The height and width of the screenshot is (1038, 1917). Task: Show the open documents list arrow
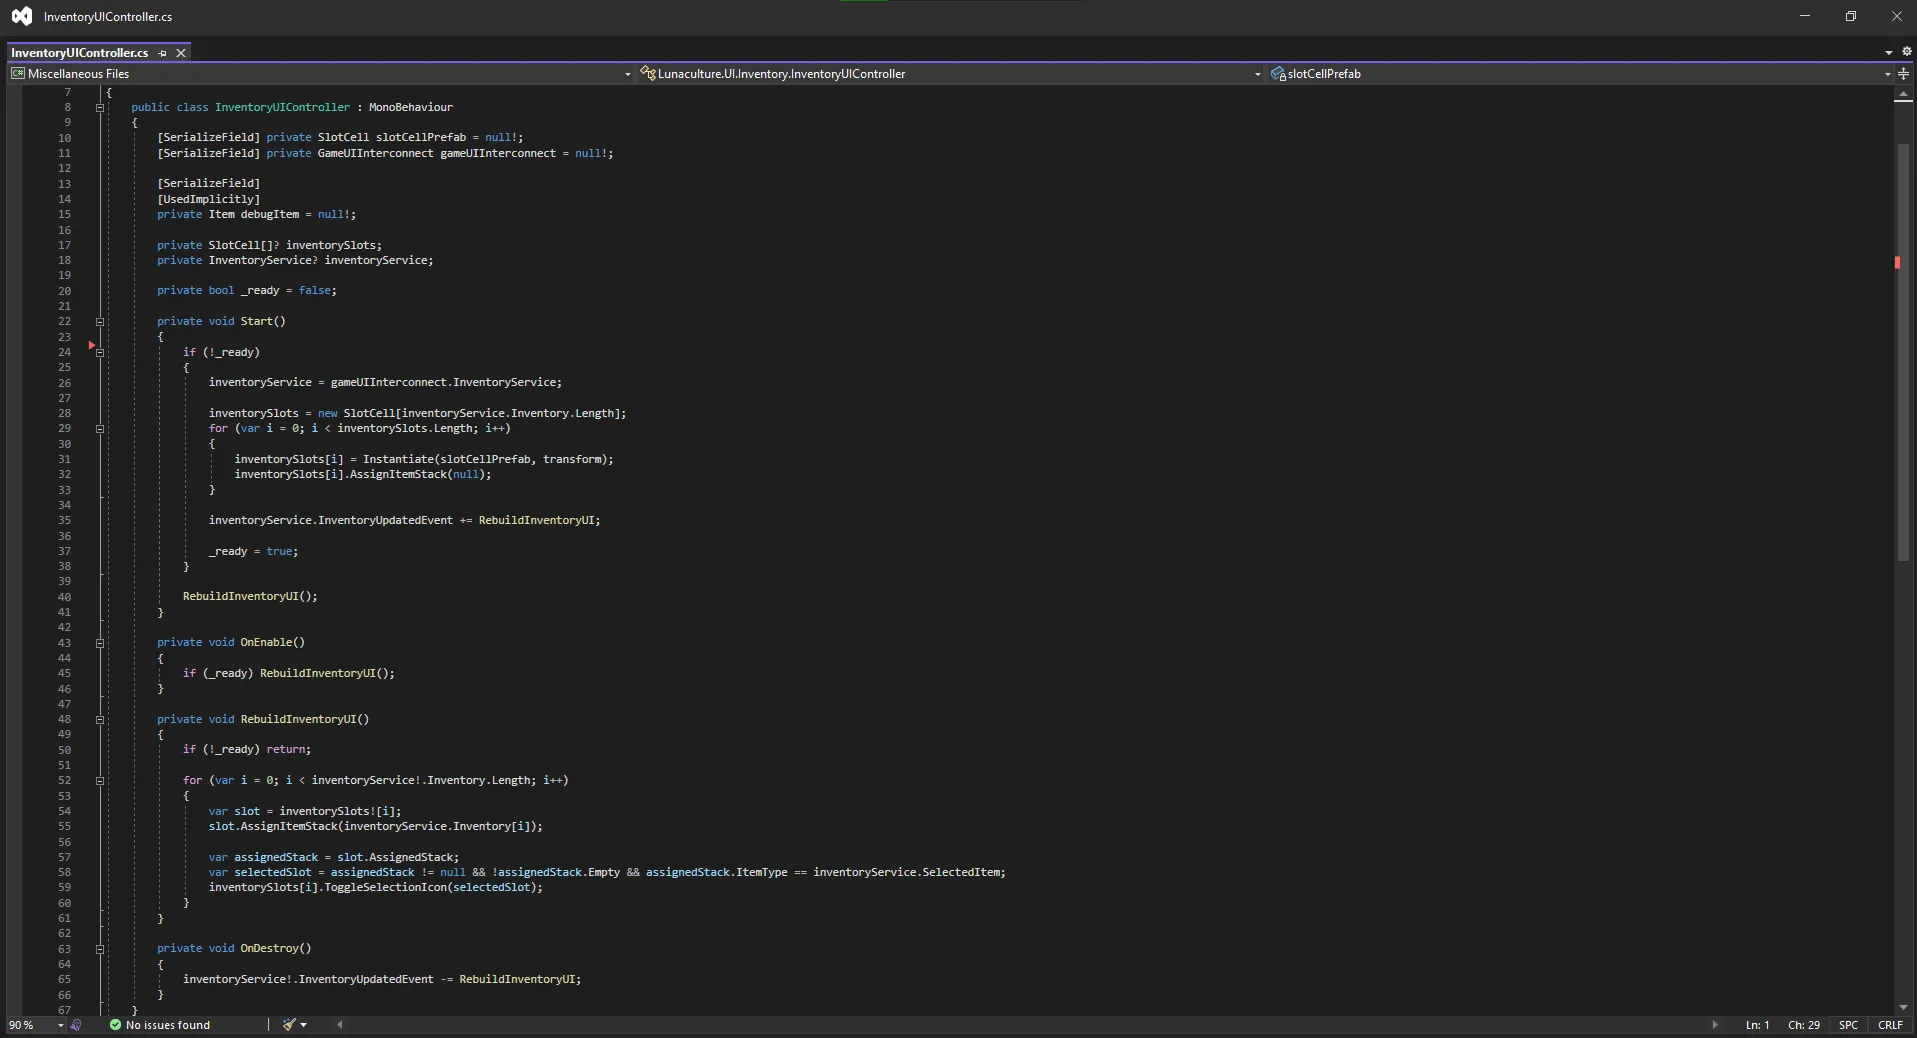pyautogui.click(x=1888, y=52)
